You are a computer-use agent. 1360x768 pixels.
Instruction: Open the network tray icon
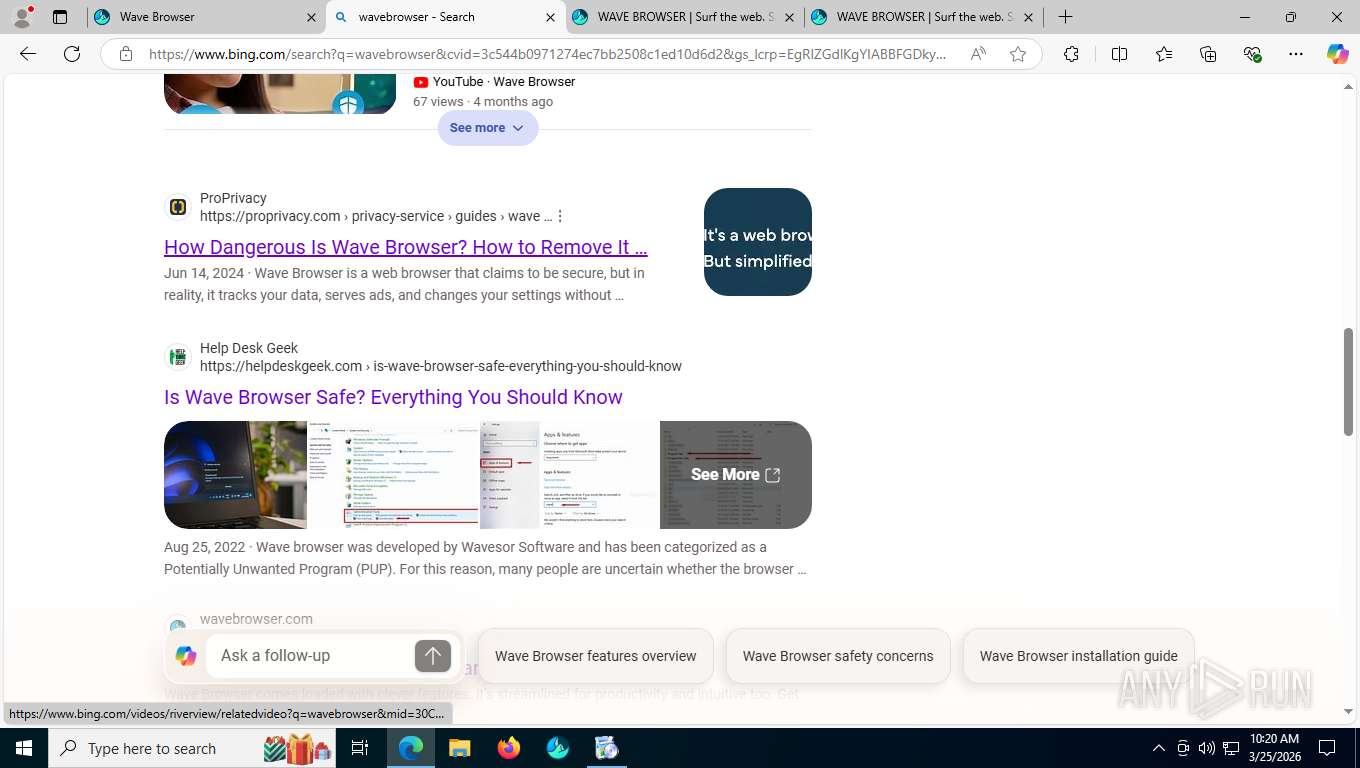click(x=1231, y=748)
